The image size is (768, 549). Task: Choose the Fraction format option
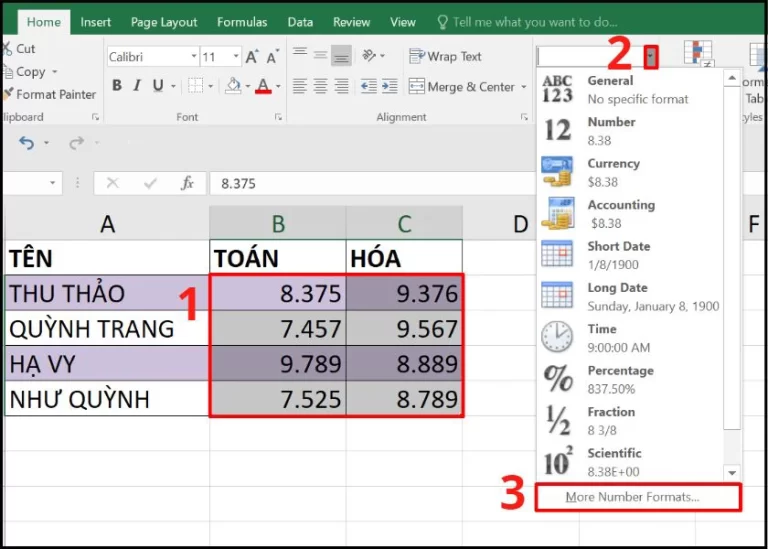[x=630, y=420]
